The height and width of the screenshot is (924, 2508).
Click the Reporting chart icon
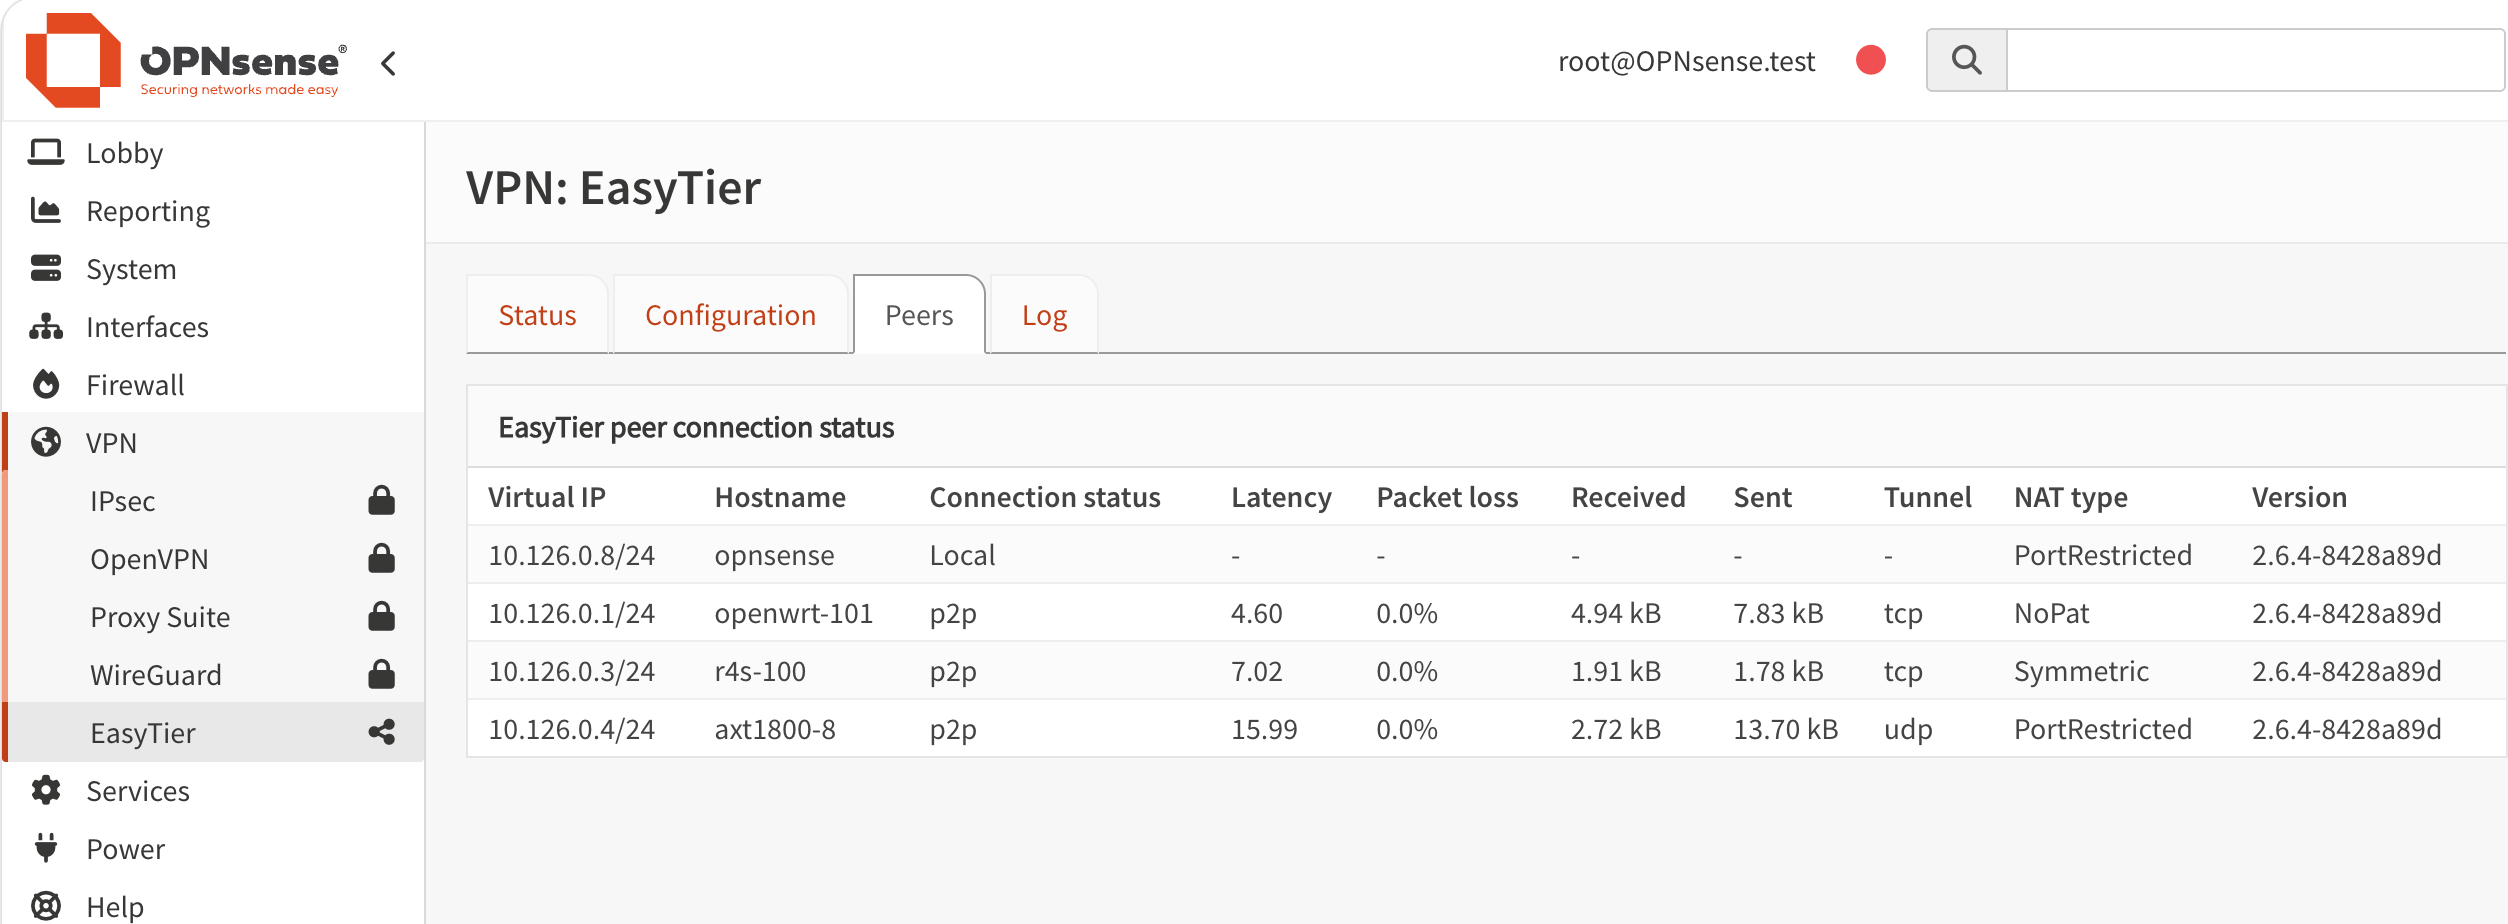pyautogui.click(x=46, y=210)
